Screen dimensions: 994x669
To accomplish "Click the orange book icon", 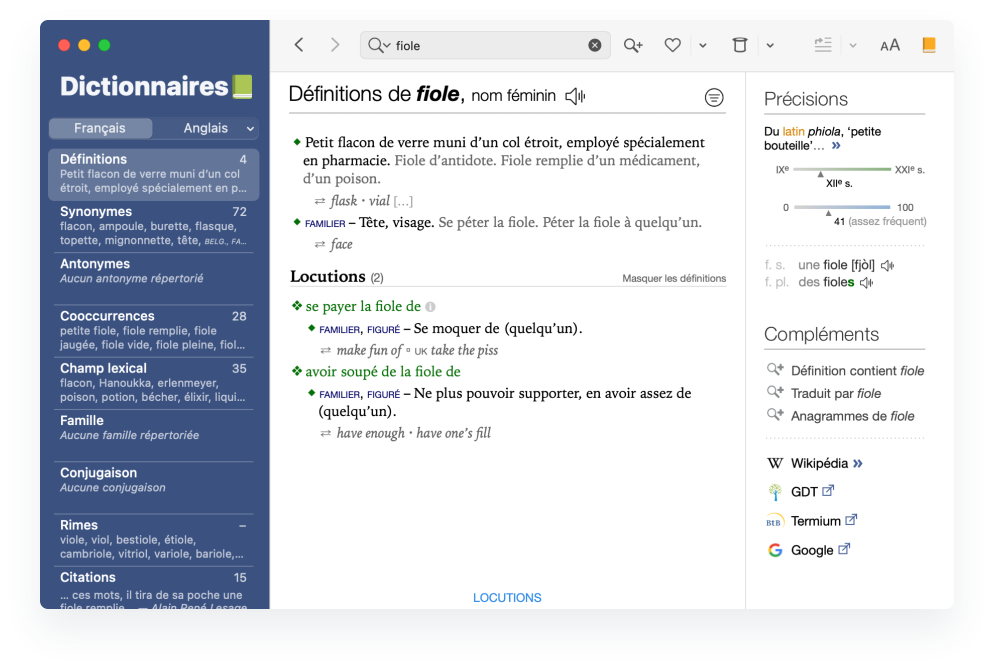I will coord(929,45).
